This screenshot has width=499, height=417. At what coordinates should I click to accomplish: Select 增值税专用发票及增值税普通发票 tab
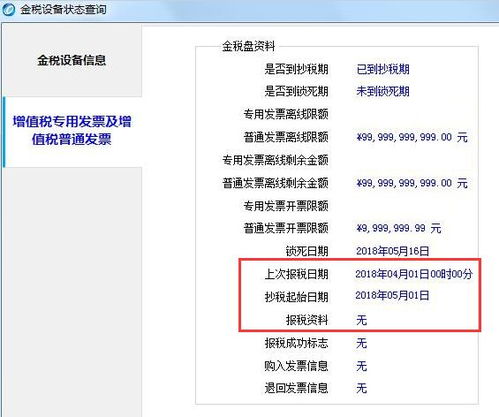pyautogui.click(x=72, y=130)
